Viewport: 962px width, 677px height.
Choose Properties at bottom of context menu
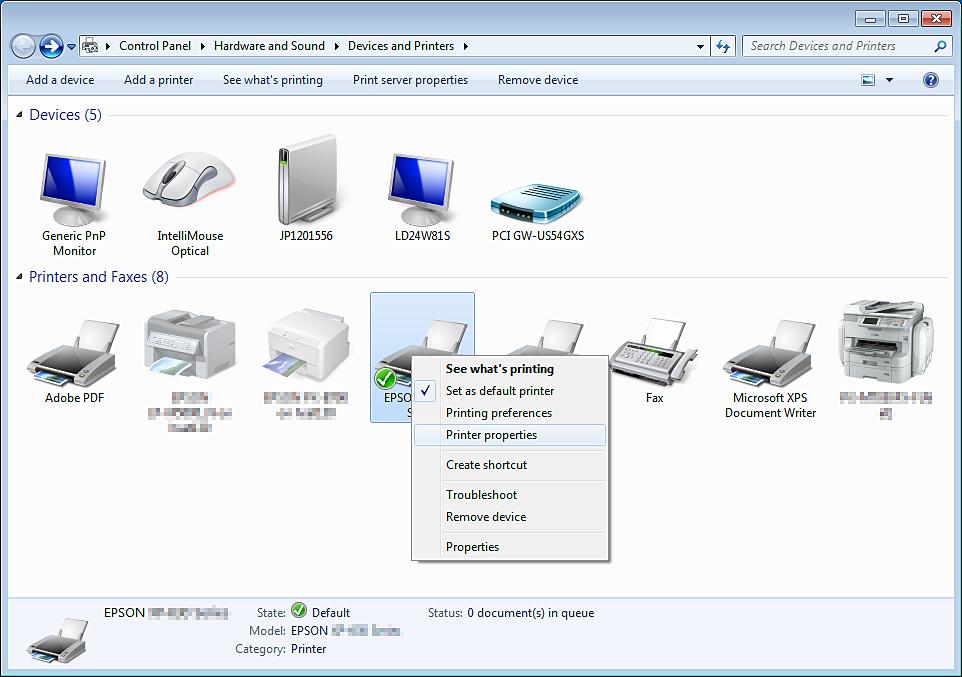click(510, 547)
